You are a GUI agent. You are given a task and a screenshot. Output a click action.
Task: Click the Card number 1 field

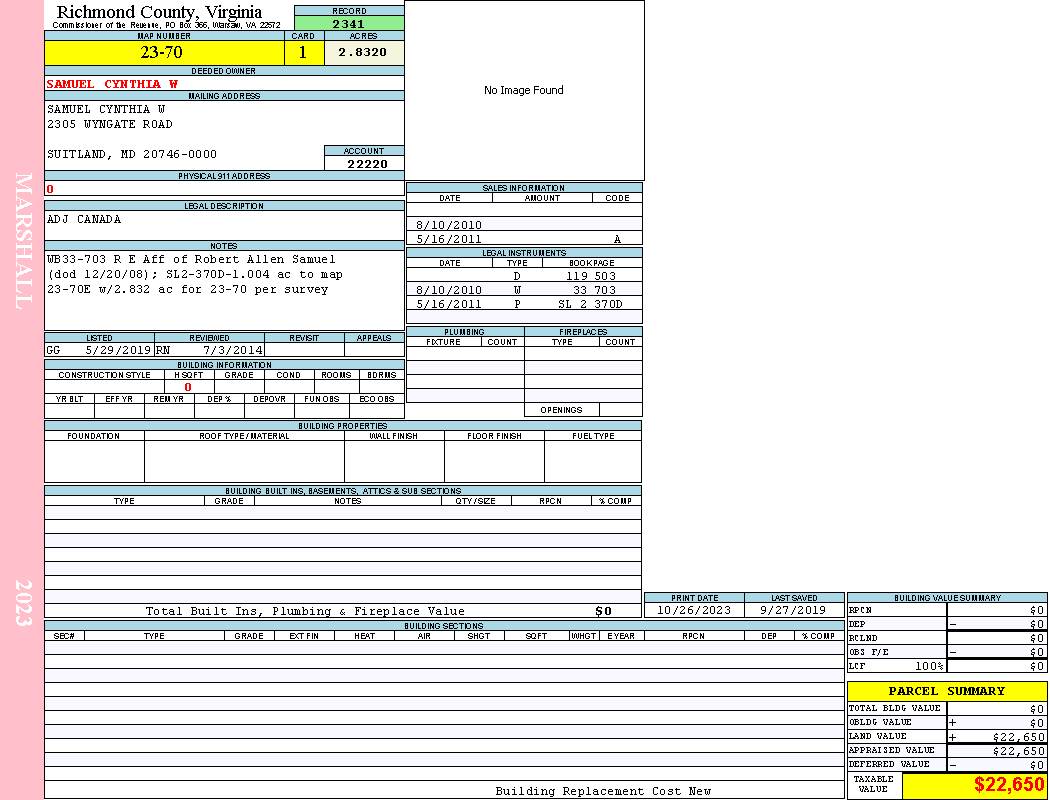304,53
